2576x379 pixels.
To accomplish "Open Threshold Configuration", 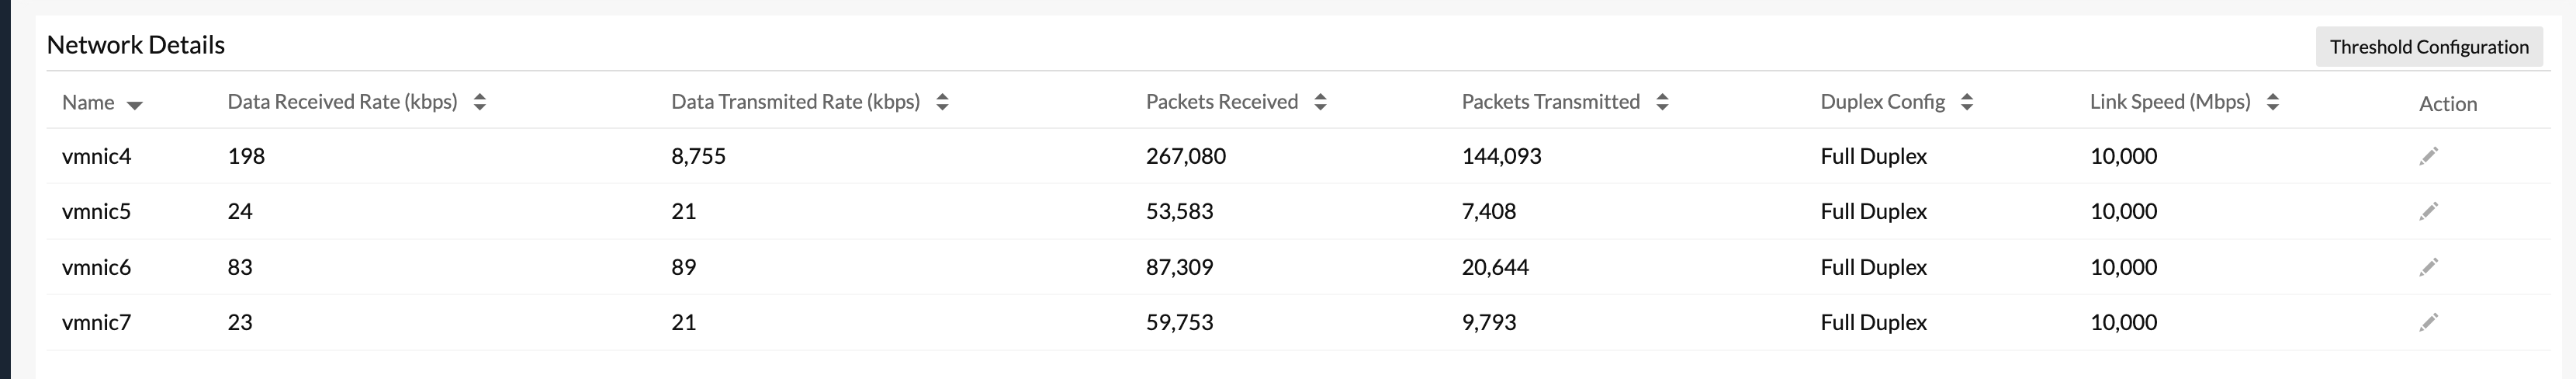I will (x=2429, y=47).
